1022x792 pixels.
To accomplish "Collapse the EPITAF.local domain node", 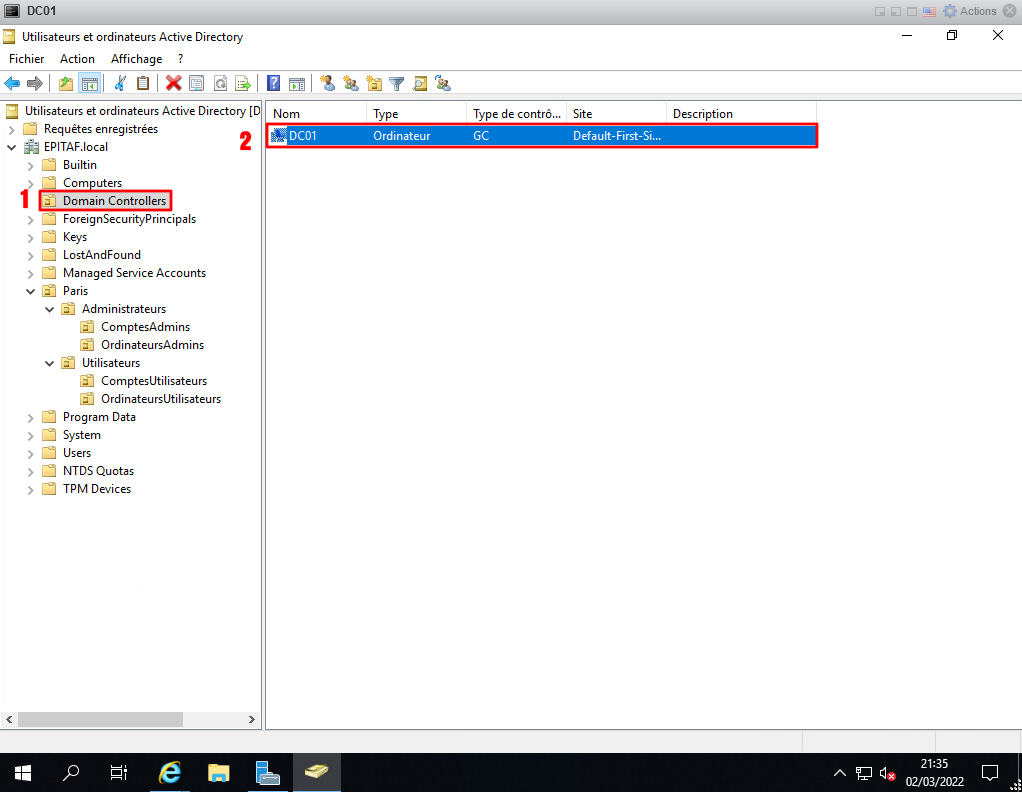I will tap(12, 147).
